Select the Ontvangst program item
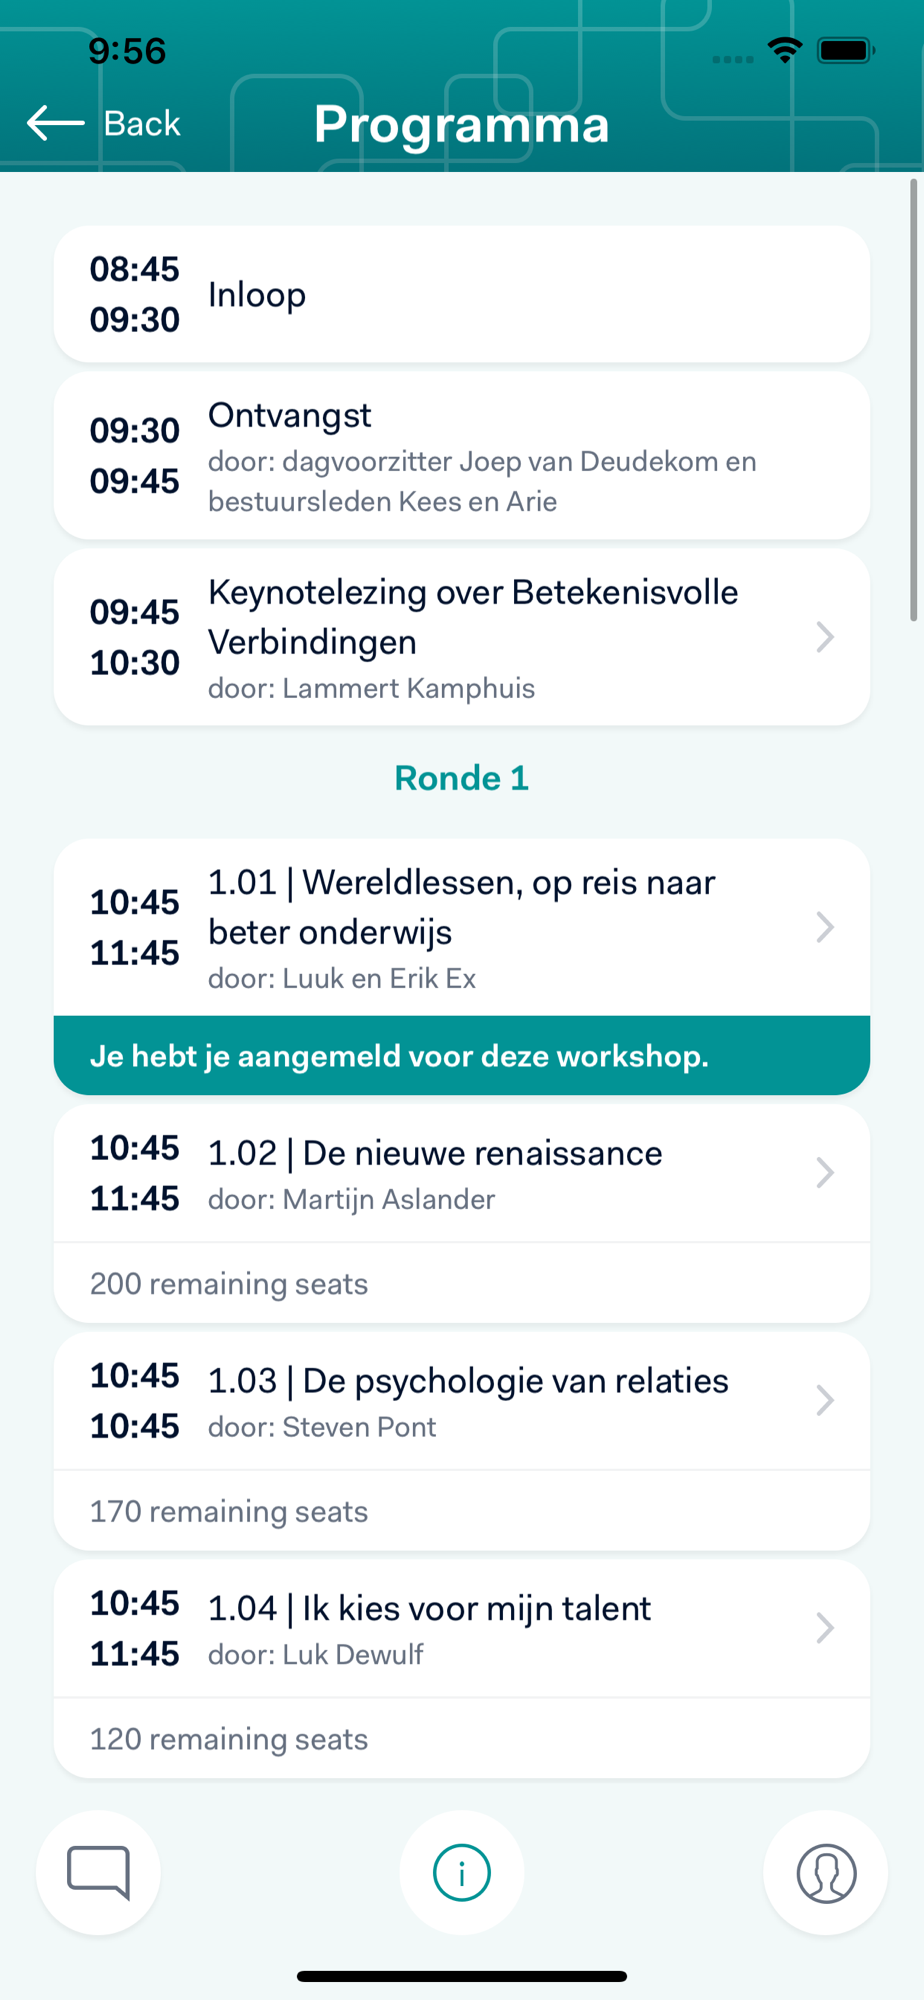Image resolution: width=924 pixels, height=2000 pixels. (462, 456)
